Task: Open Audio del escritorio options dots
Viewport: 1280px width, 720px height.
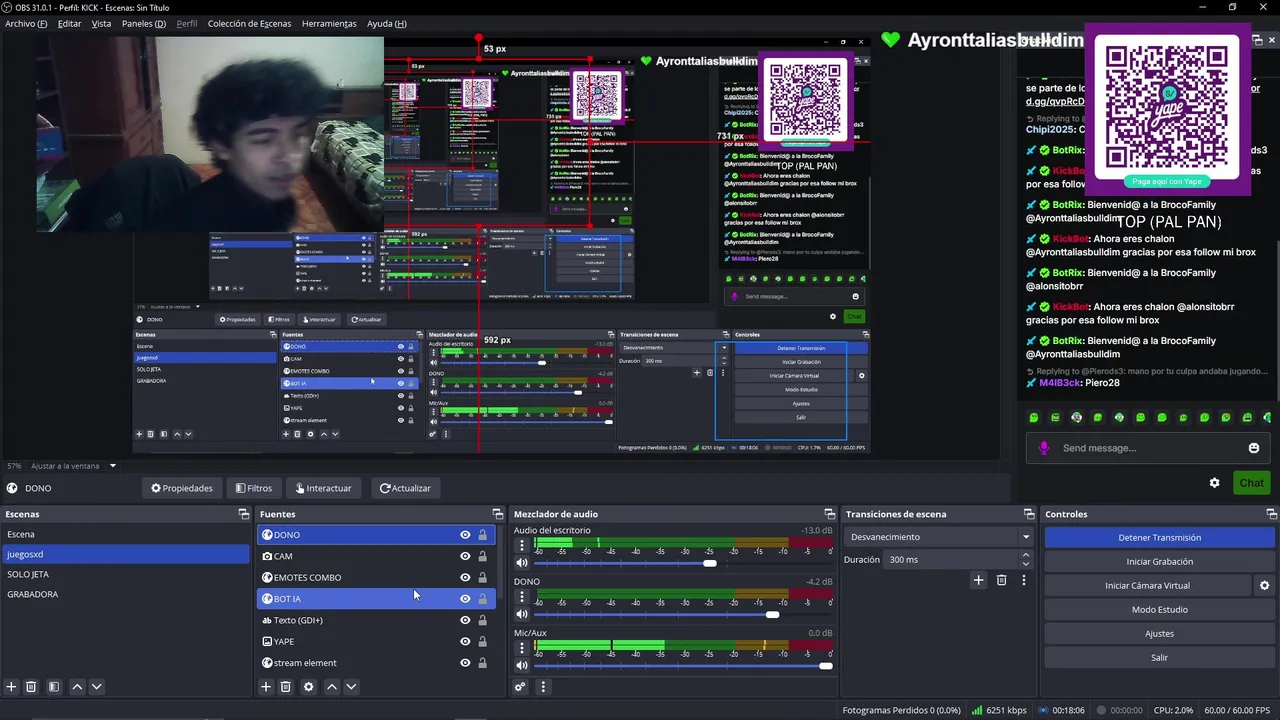Action: pos(521,546)
